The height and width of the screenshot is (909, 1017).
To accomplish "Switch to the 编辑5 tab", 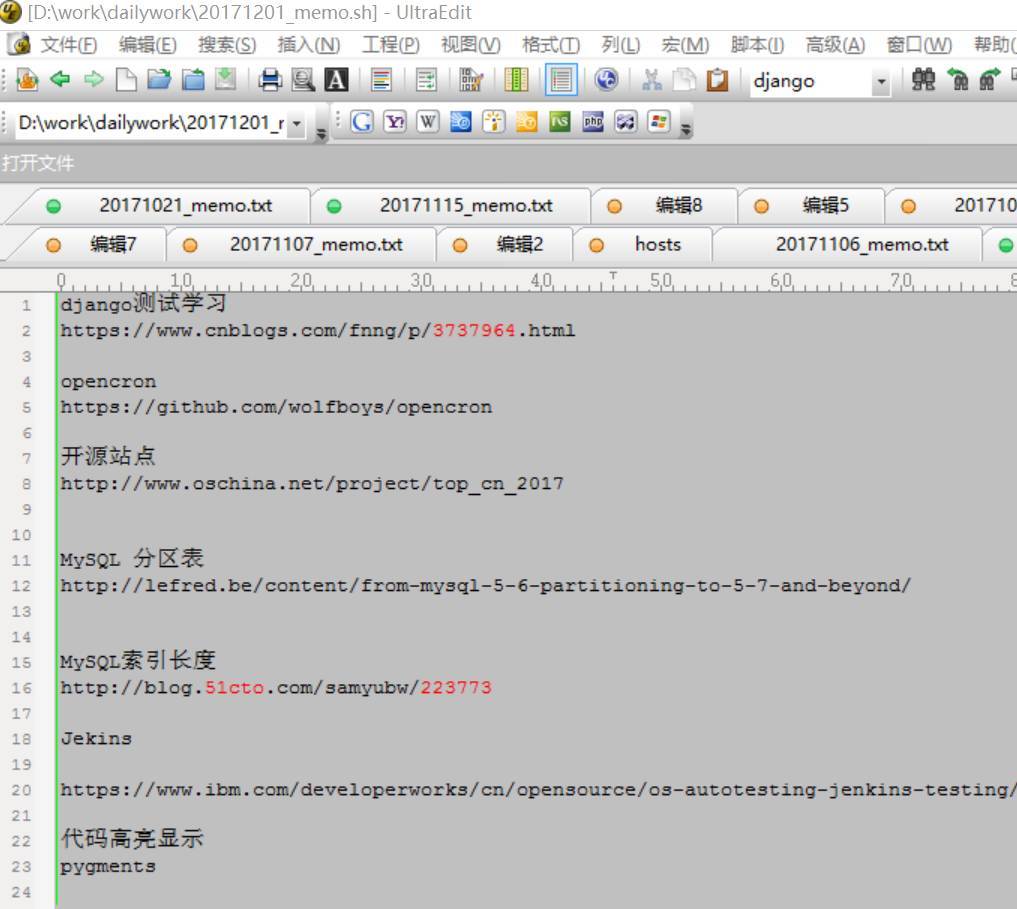I will point(811,206).
